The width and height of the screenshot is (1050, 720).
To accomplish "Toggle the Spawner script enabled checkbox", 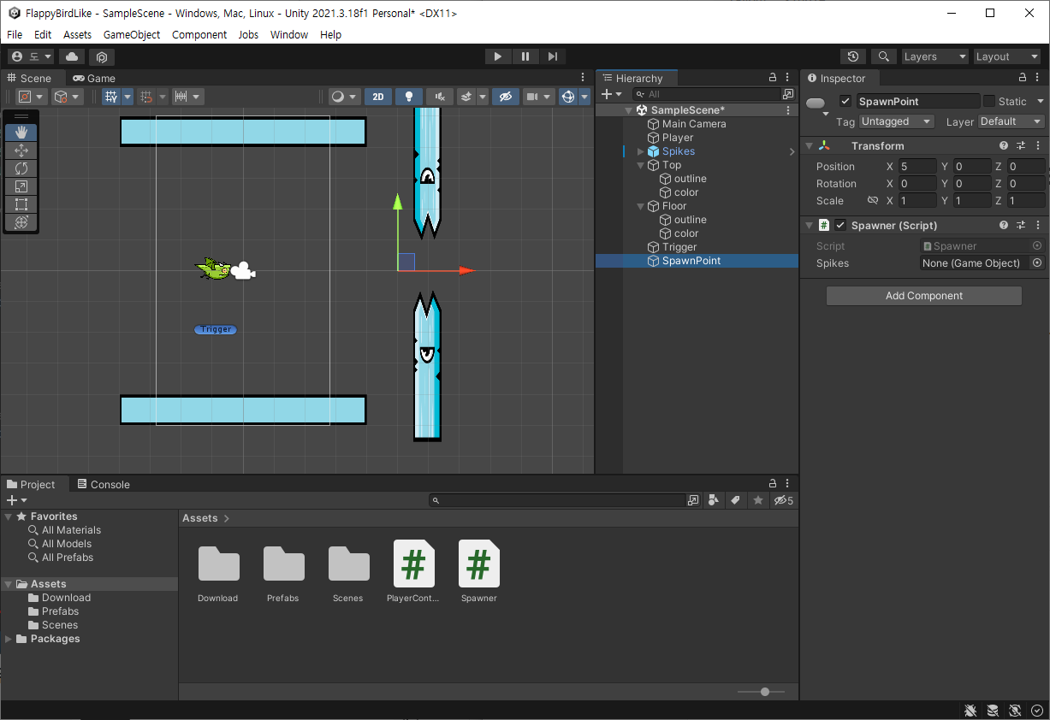I will [x=840, y=226].
